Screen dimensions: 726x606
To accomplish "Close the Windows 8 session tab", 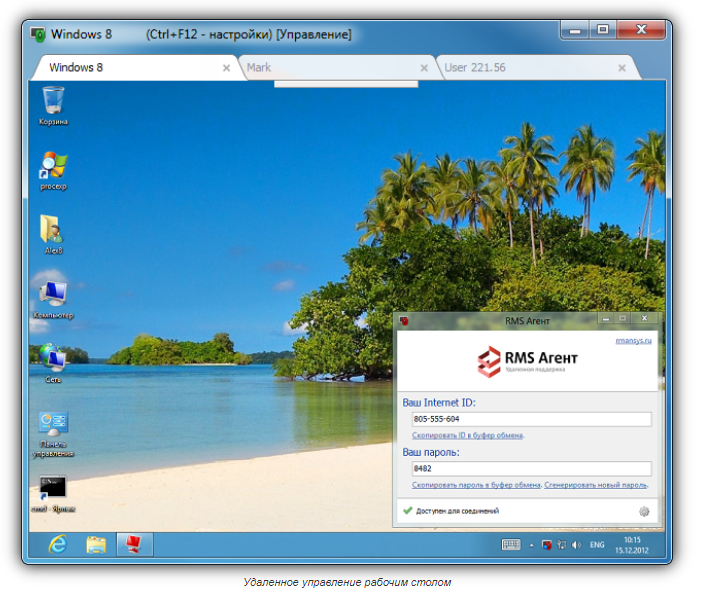I will click(226, 68).
